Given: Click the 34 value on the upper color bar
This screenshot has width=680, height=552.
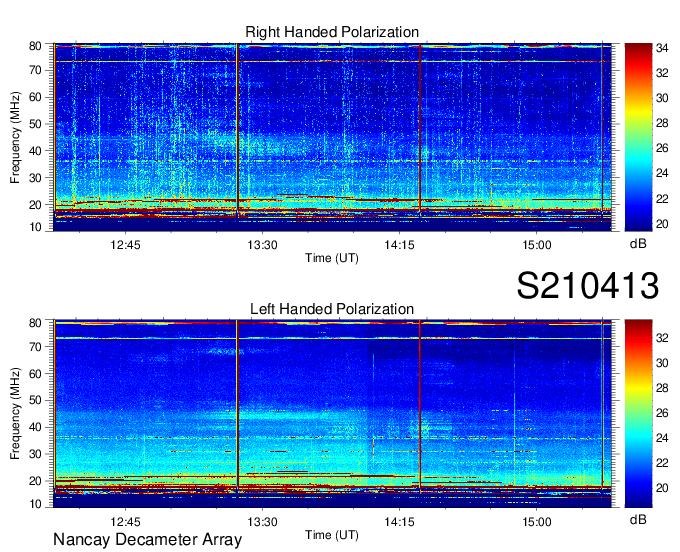Looking at the screenshot, I should (x=662, y=48).
